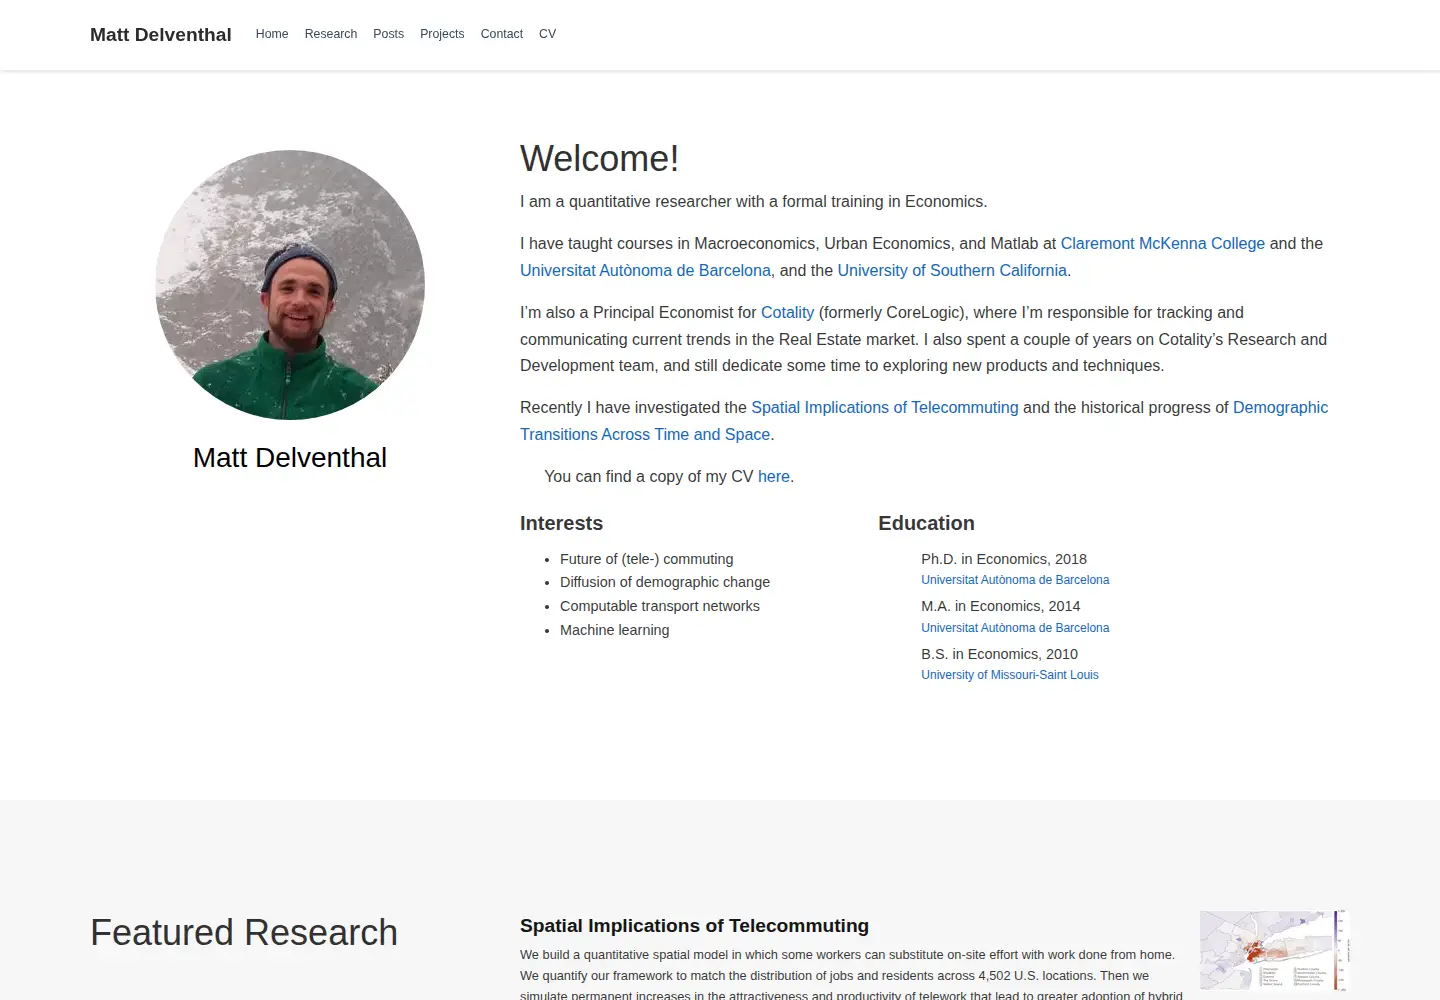Click the Featured Research heading
Screen dimensions: 1440x1000
tap(244, 933)
